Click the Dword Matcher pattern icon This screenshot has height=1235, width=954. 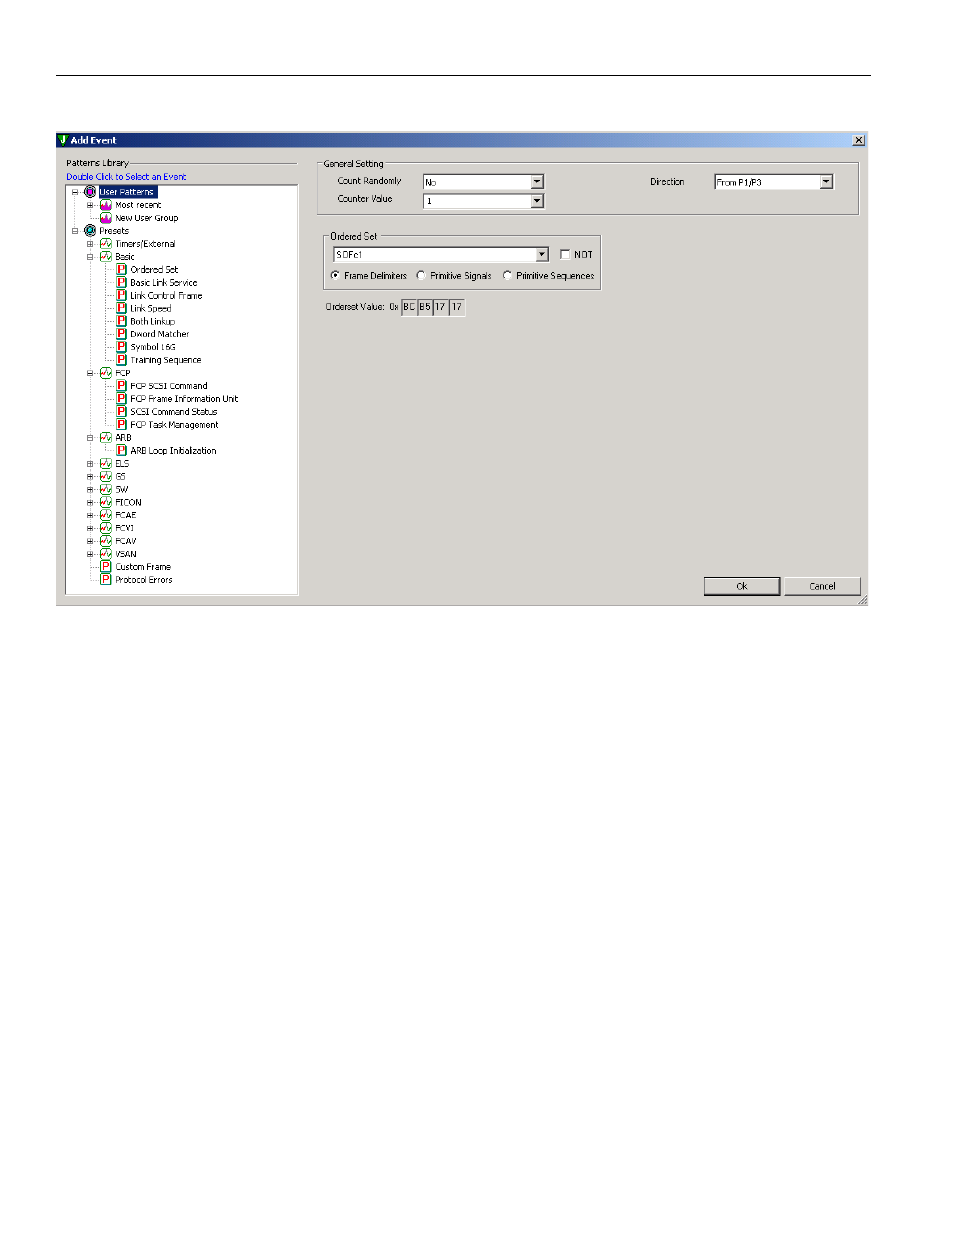click(121, 335)
